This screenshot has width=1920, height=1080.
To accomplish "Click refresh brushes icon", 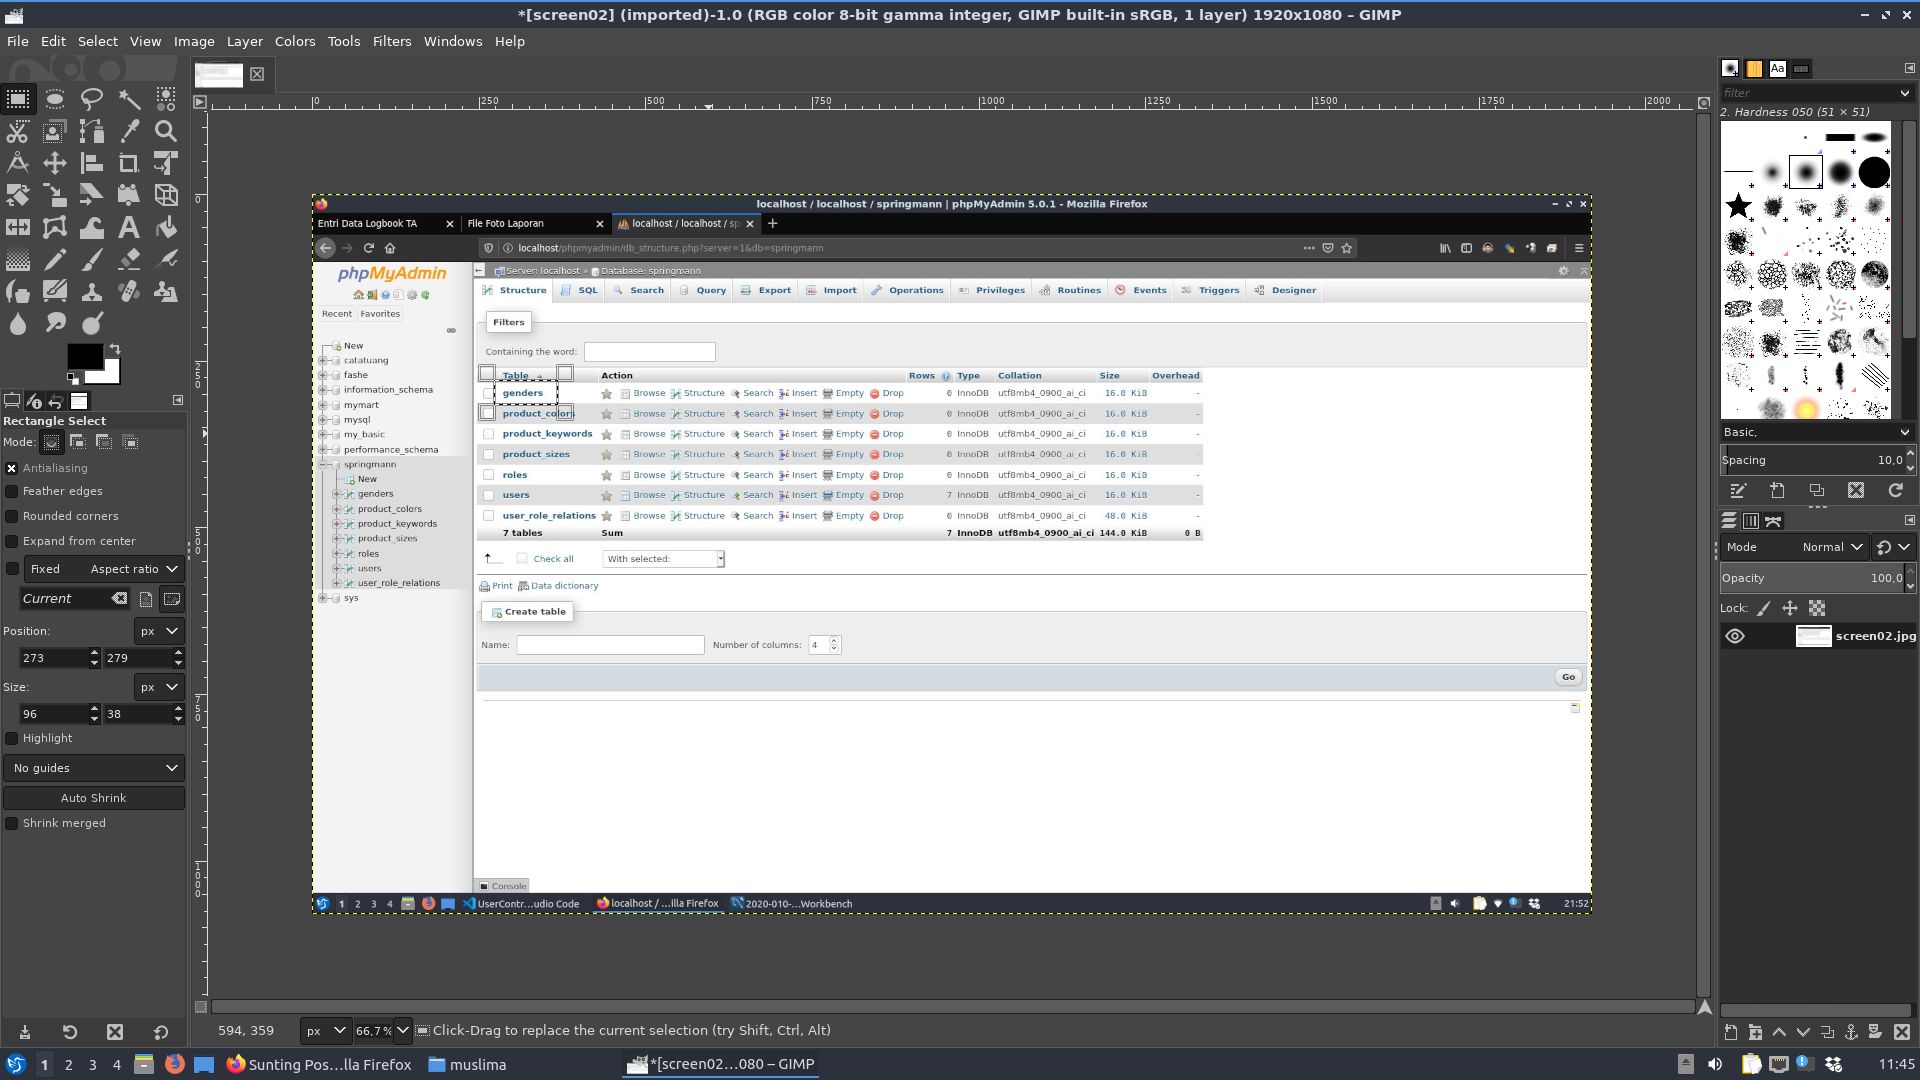I will pos(1895,490).
